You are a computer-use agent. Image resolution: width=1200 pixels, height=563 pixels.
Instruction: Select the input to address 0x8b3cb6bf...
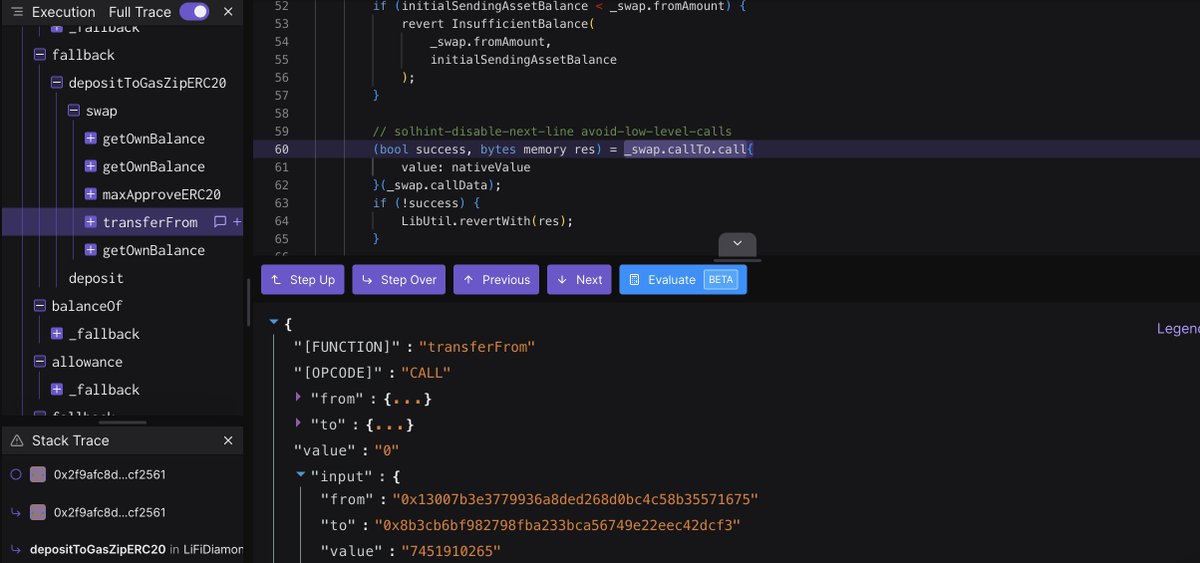[558, 525]
